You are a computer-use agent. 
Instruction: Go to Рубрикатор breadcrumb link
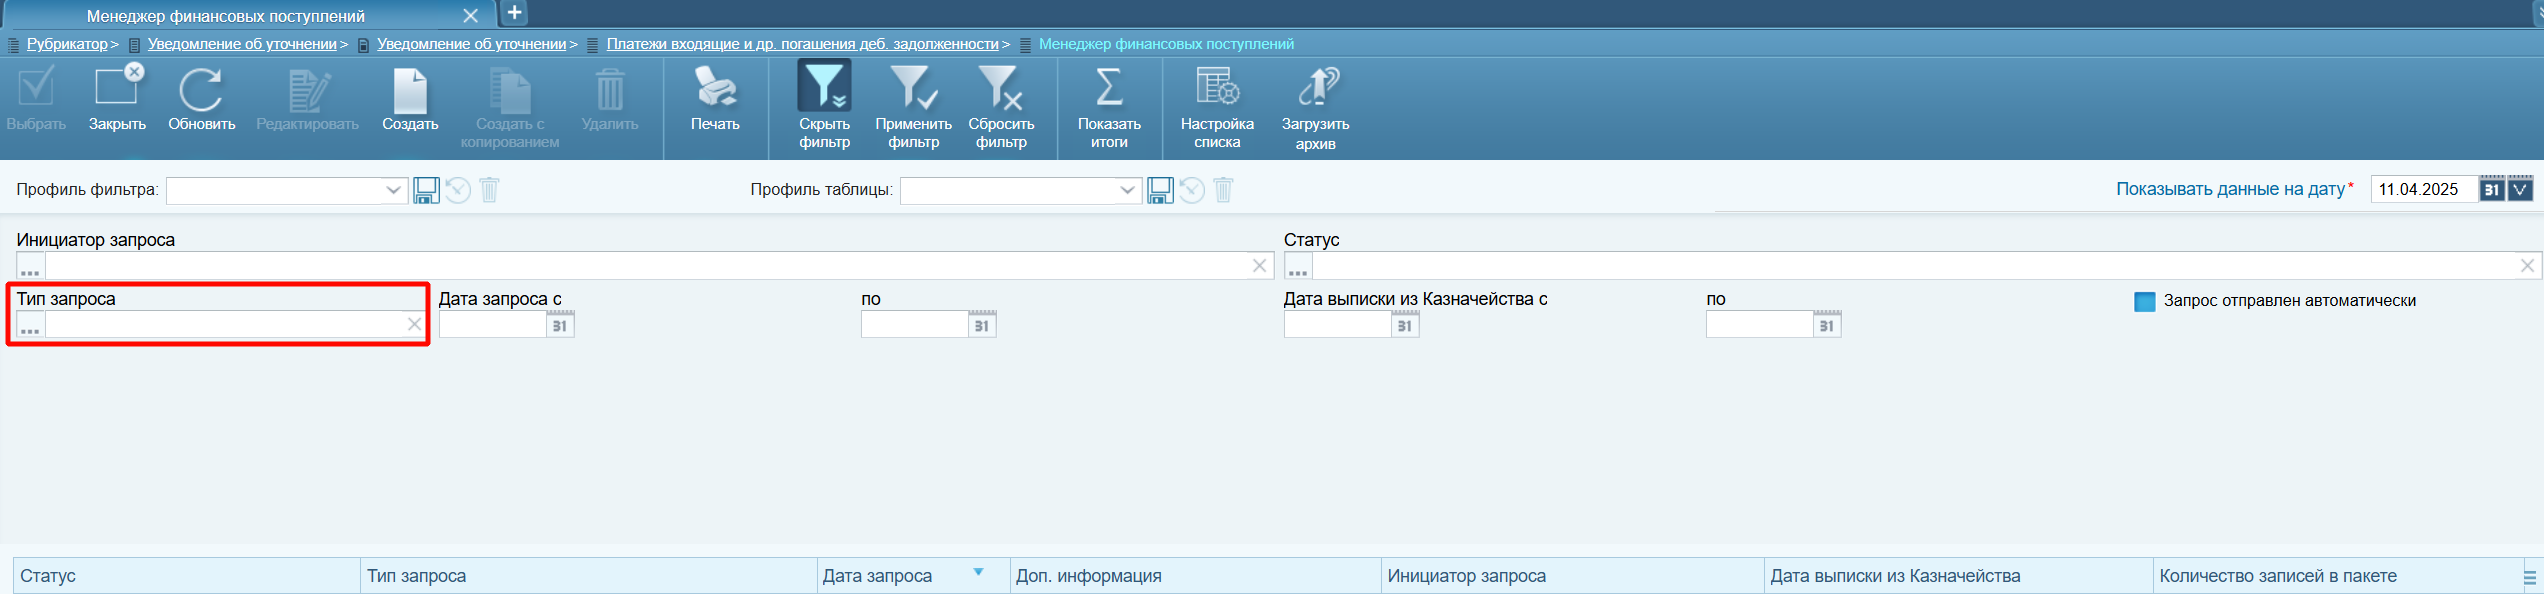click(67, 44)
